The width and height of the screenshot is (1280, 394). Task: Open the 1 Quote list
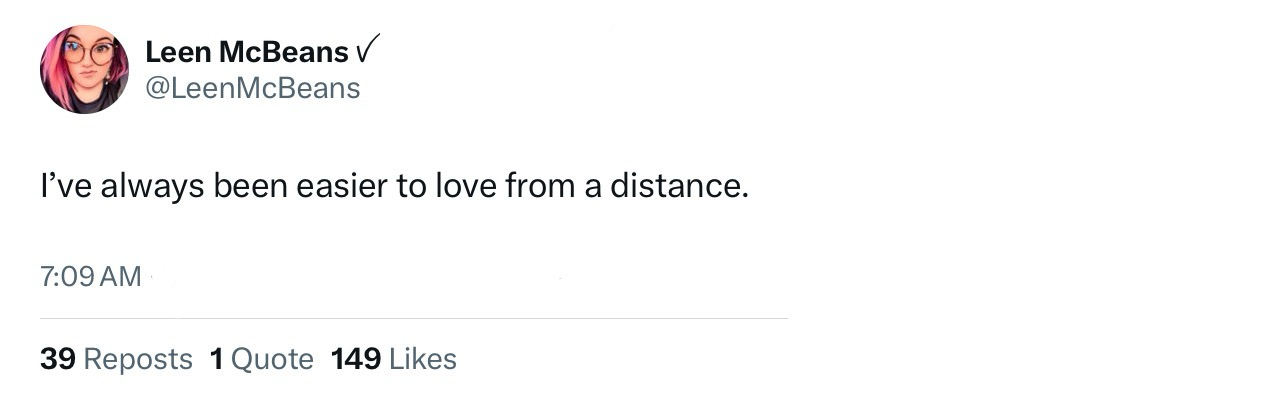click(262, 359)
